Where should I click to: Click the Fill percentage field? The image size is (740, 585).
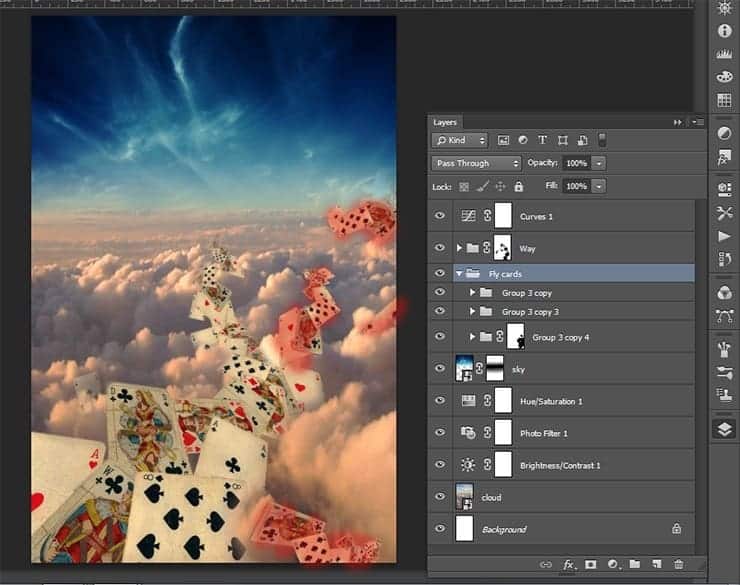pyautogui.click(x=576, y=186)
